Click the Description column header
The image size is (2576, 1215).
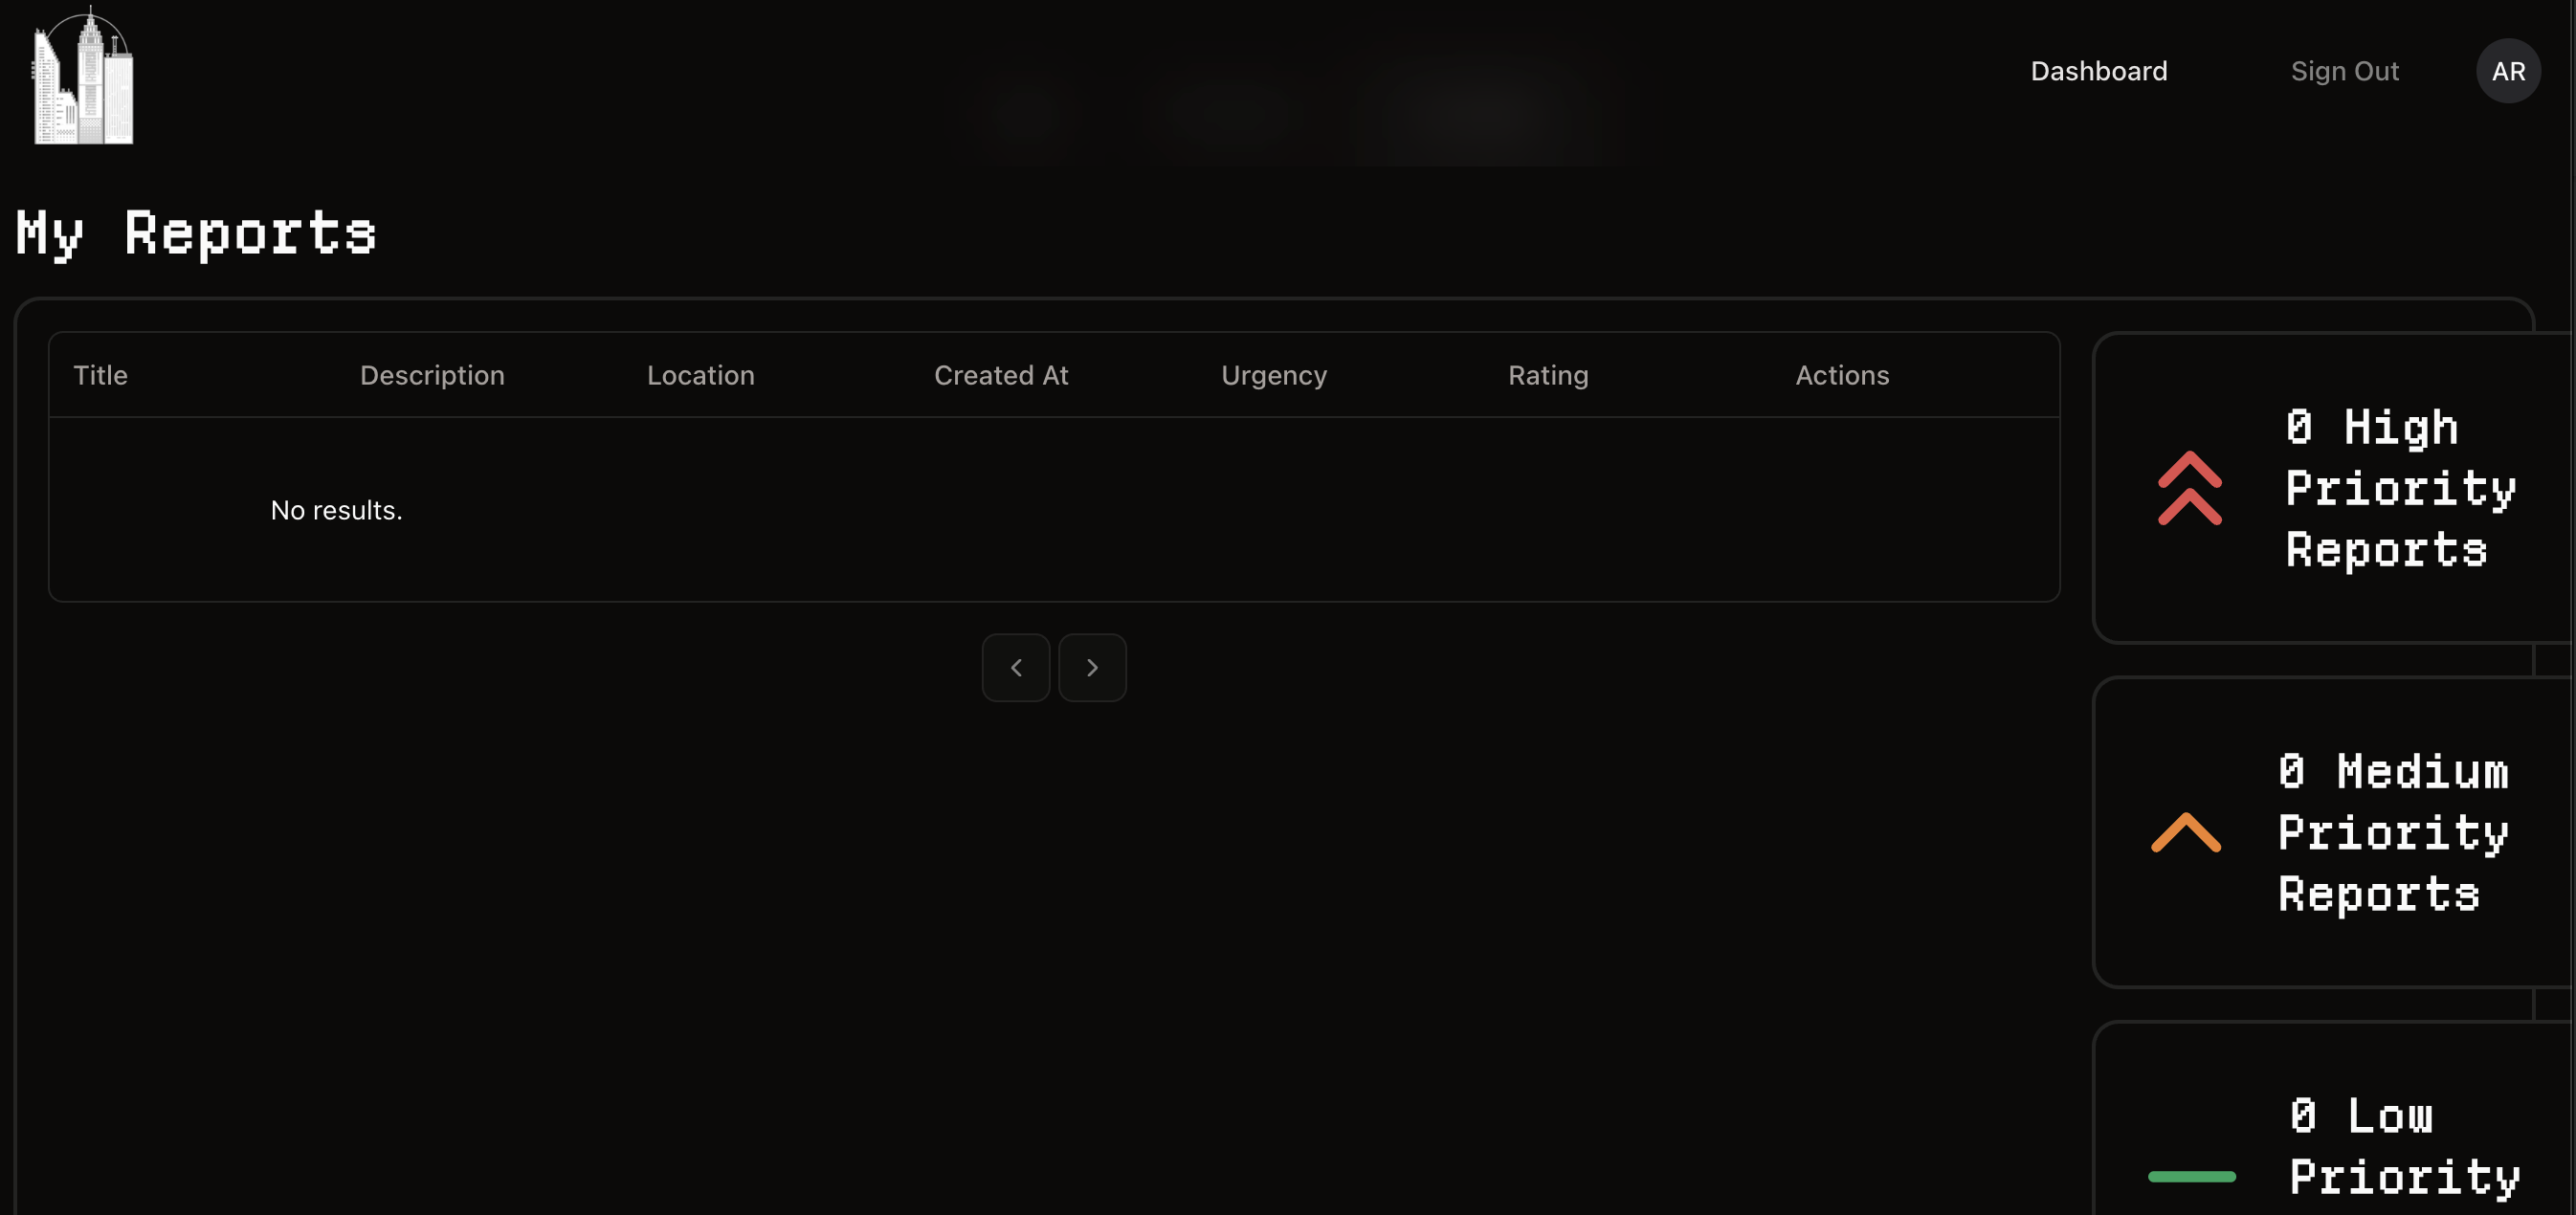(x=432, y=375)
